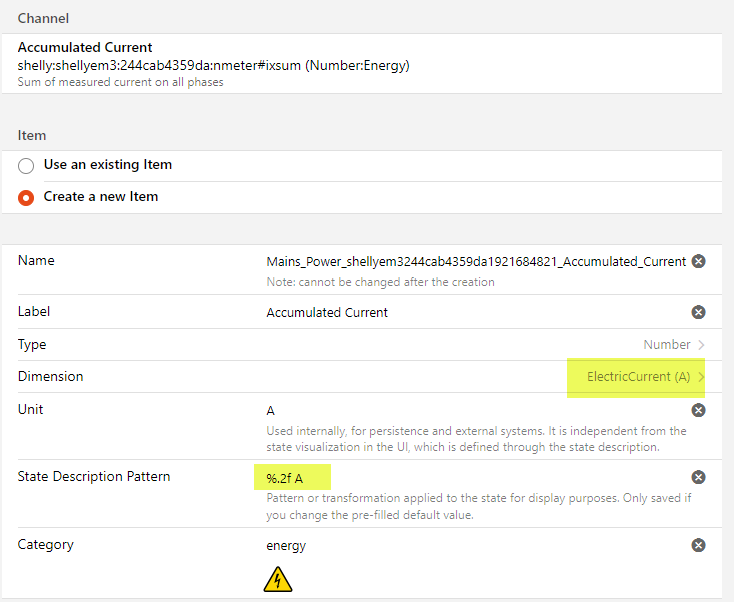734x602 pixels.
Task: Clear the Name field with its X icon
Action: (699, 261)
